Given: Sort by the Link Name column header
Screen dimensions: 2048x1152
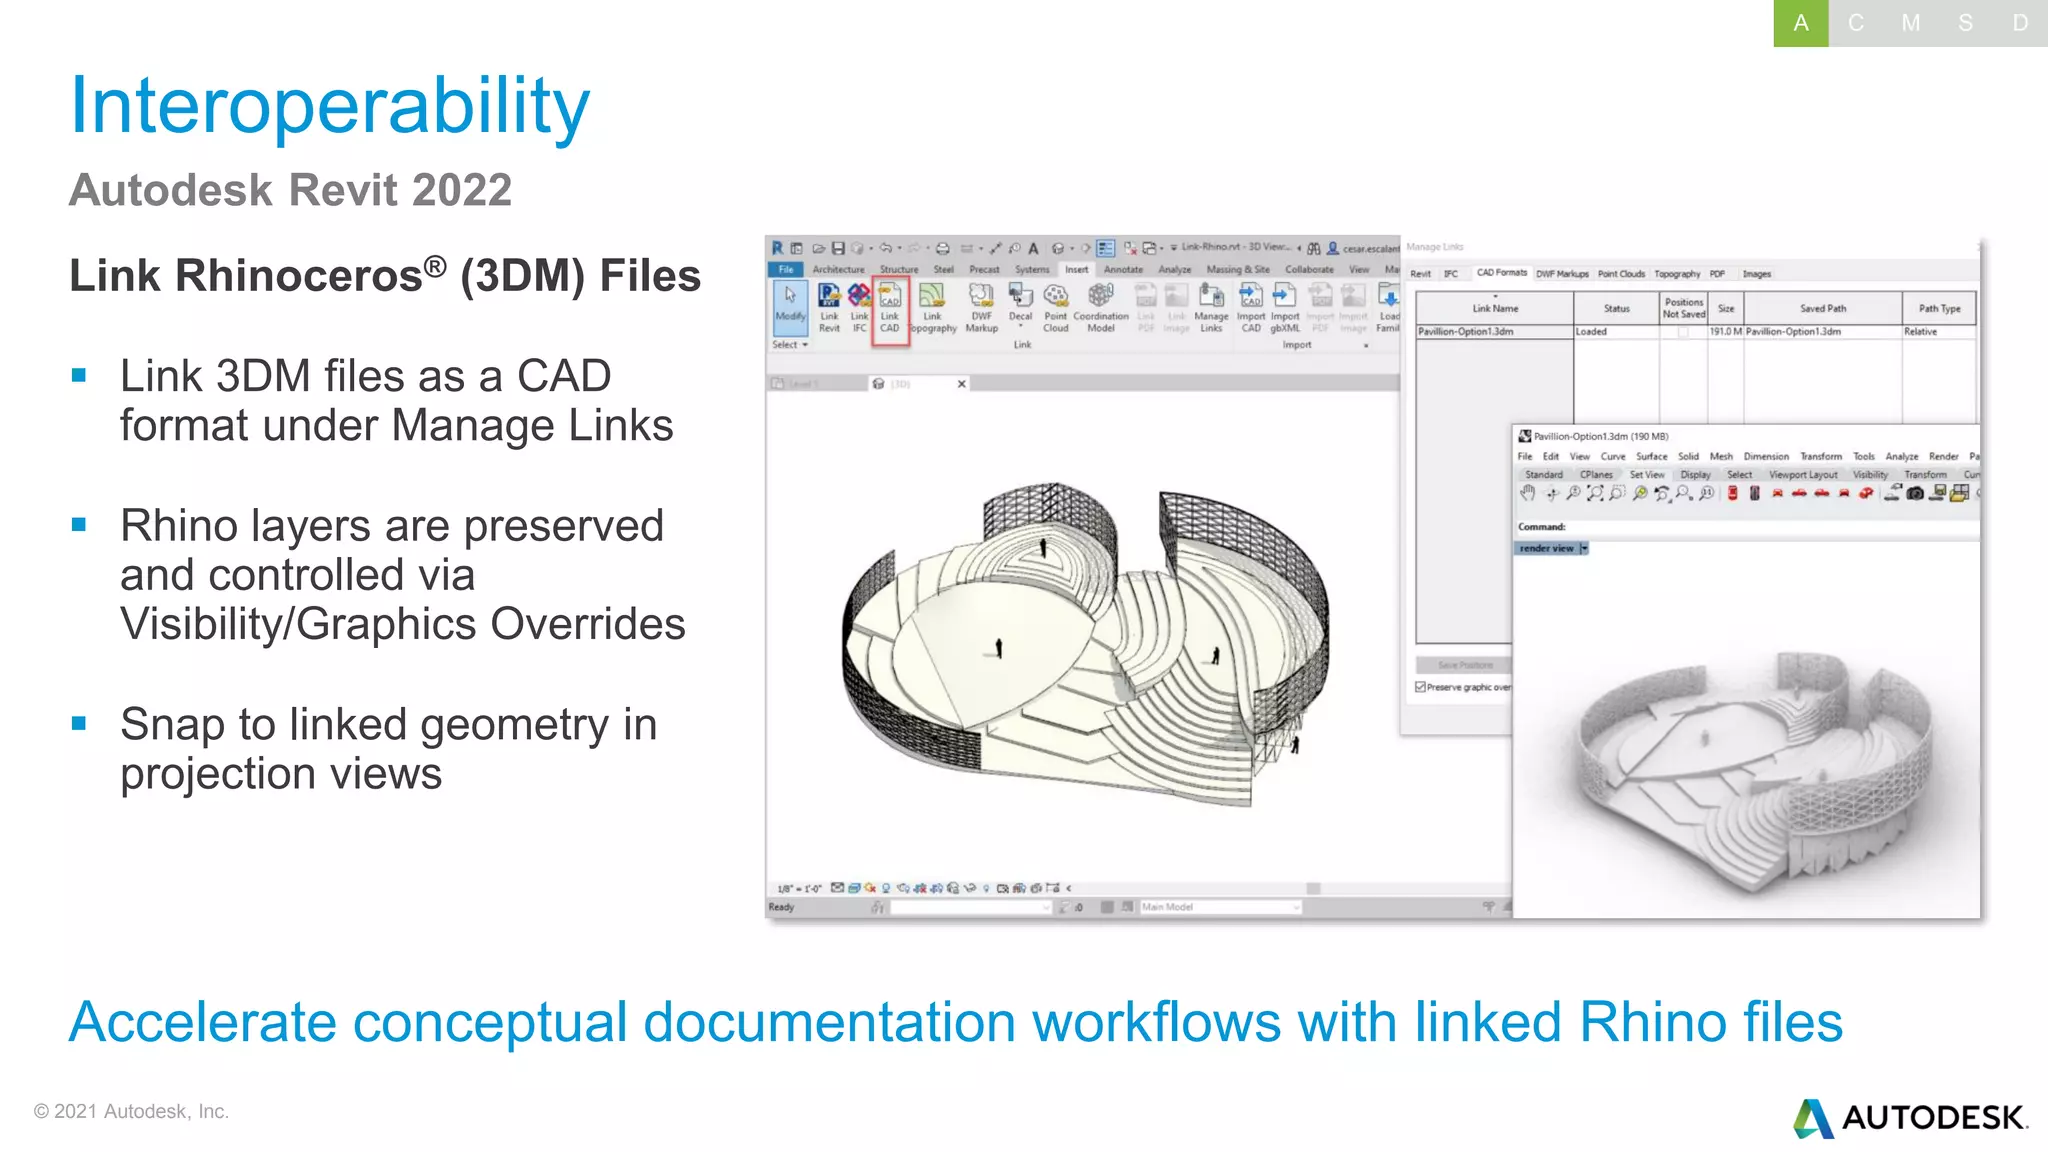Looking at the screenshot, I should pyautogui.click(x=1495, y=308).
